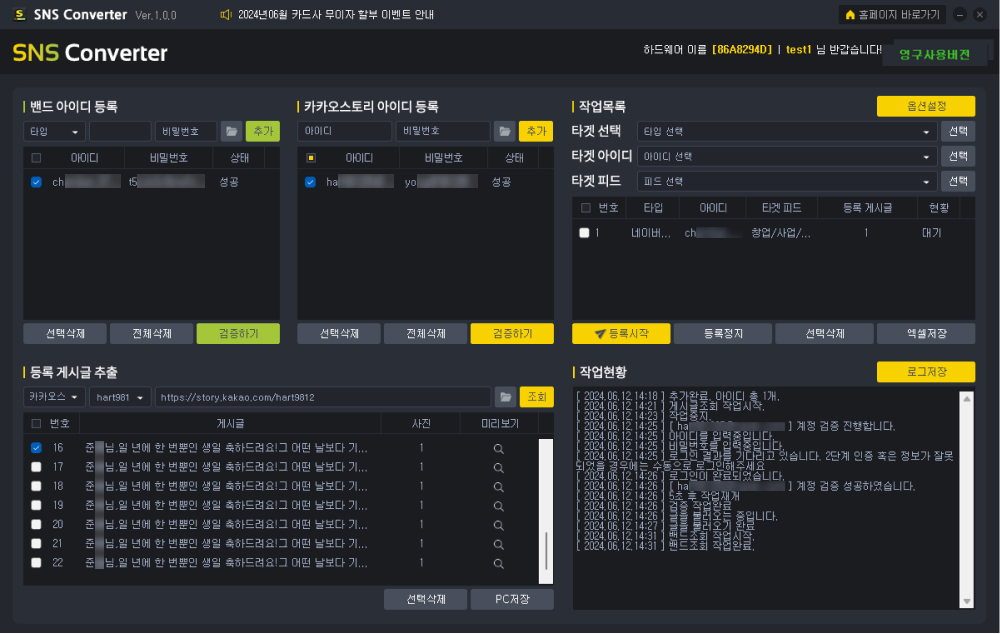The width and height of the screenshot is (1000, 634).
Task: Click the story.kakao.com URL input field
Action: point(323,397)
